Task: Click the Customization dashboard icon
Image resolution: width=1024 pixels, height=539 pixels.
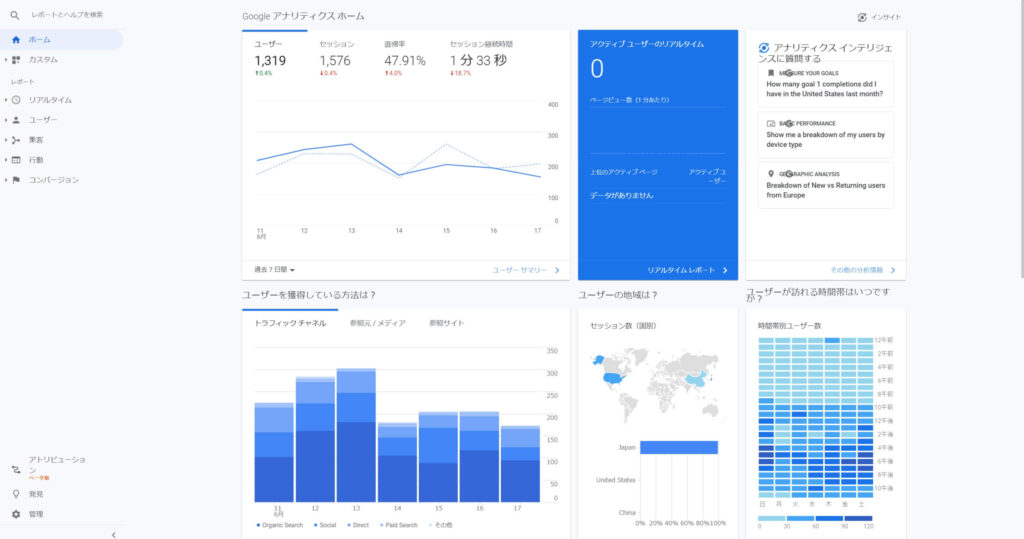Action: point(16,59)
